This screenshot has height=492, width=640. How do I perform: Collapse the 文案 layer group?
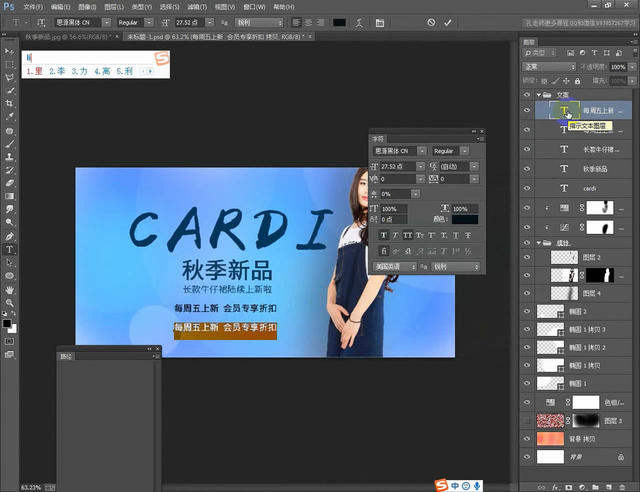point(539,95)
